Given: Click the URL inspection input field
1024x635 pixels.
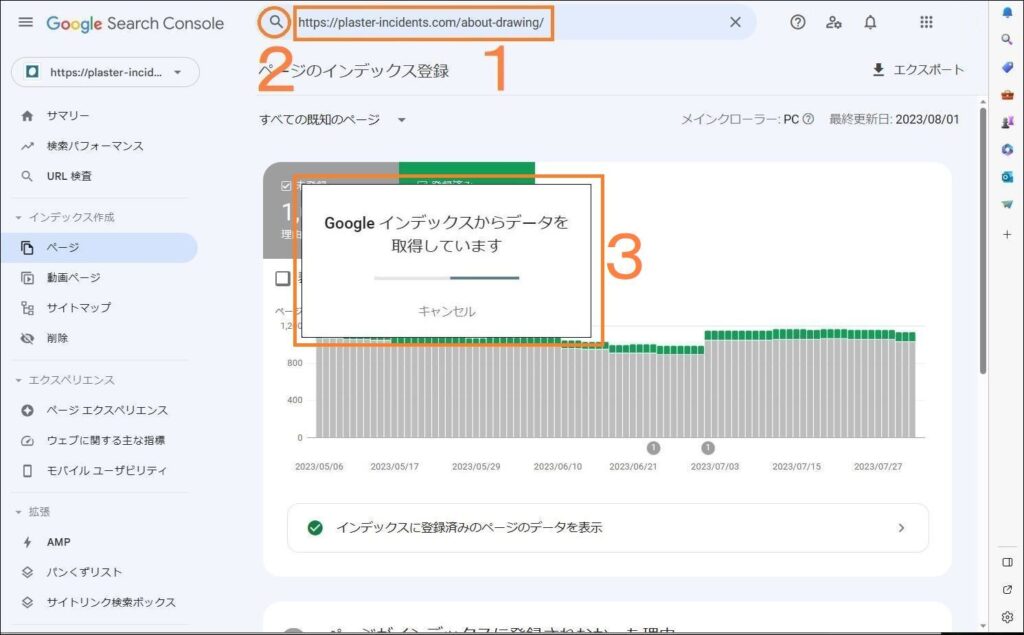Looking at the screenshot, I should [509, 22].
